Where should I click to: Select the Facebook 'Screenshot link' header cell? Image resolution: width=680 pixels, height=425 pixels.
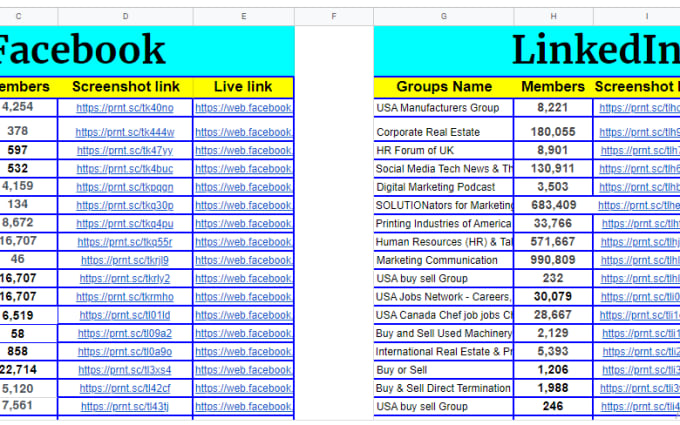(x=125, y=87)
